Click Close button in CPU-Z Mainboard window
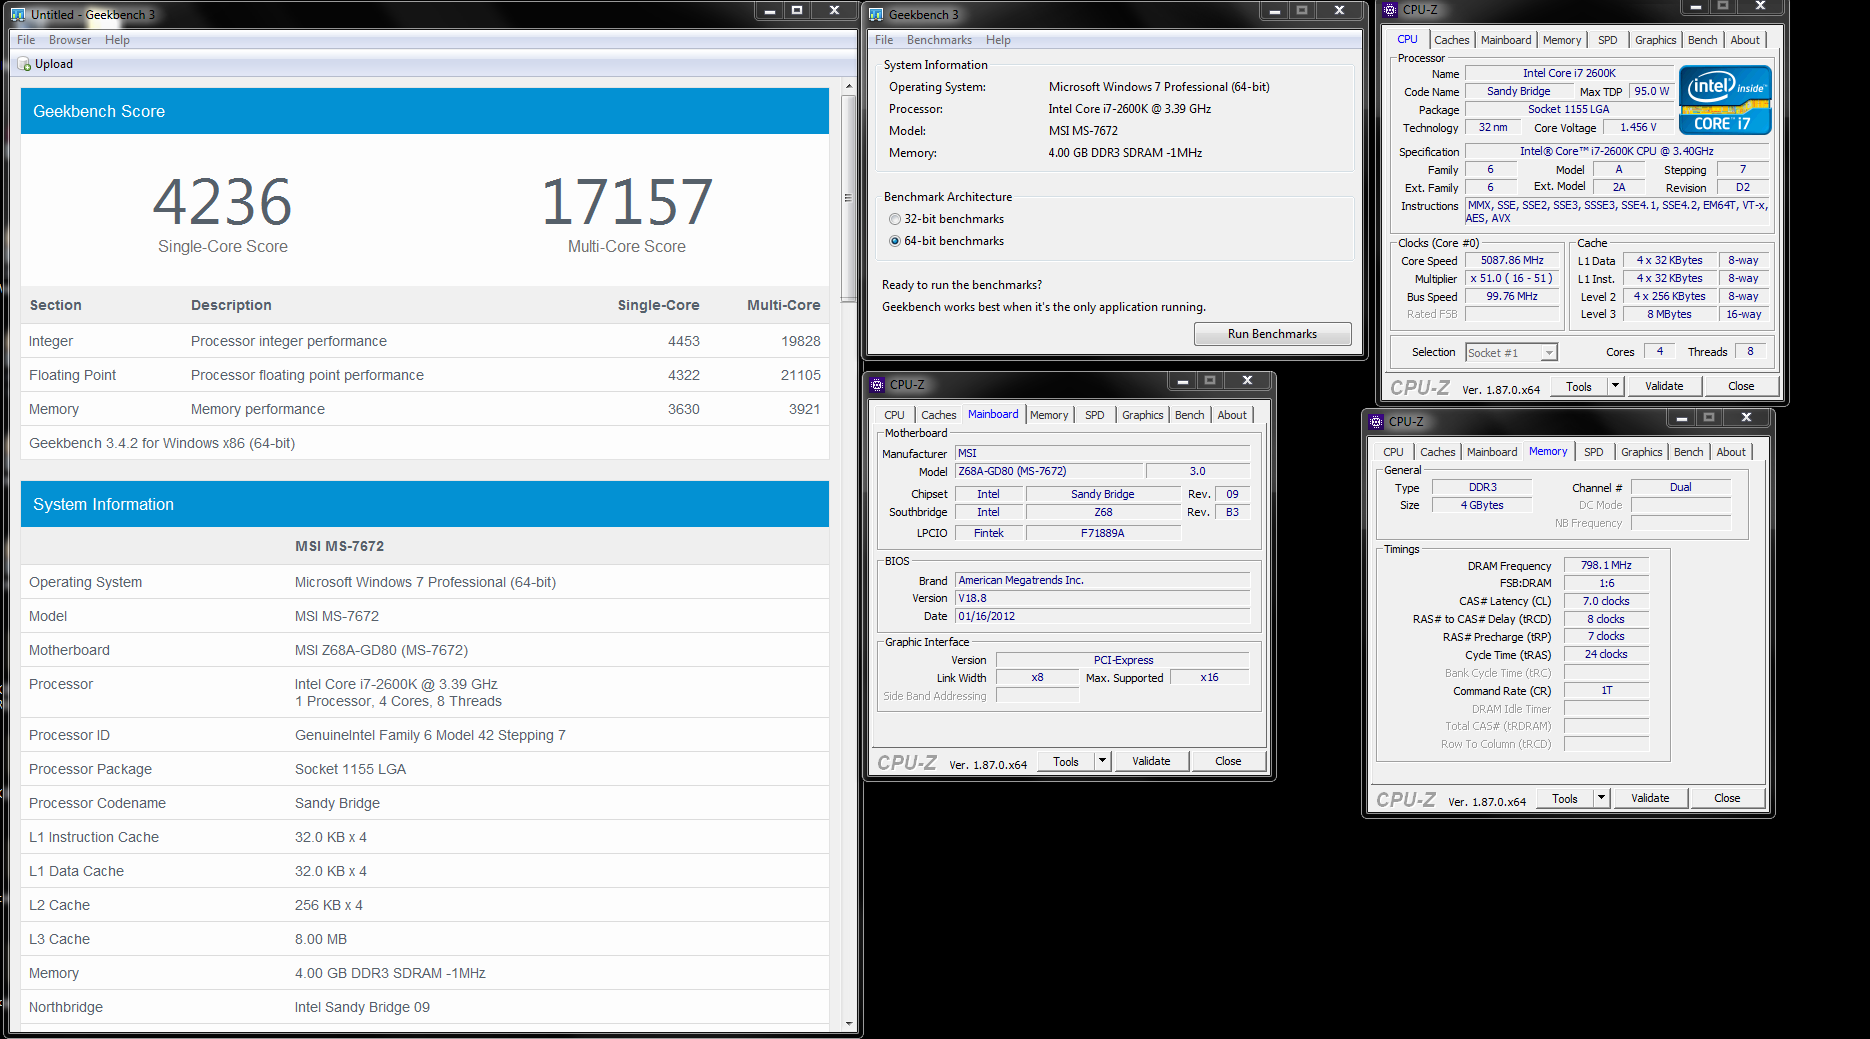Screen dimensions: 1870x1039 [x=1228, y=761]
